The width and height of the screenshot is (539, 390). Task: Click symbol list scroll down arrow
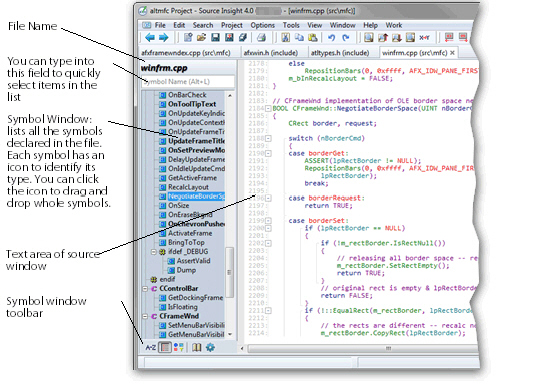click(230, 334)
